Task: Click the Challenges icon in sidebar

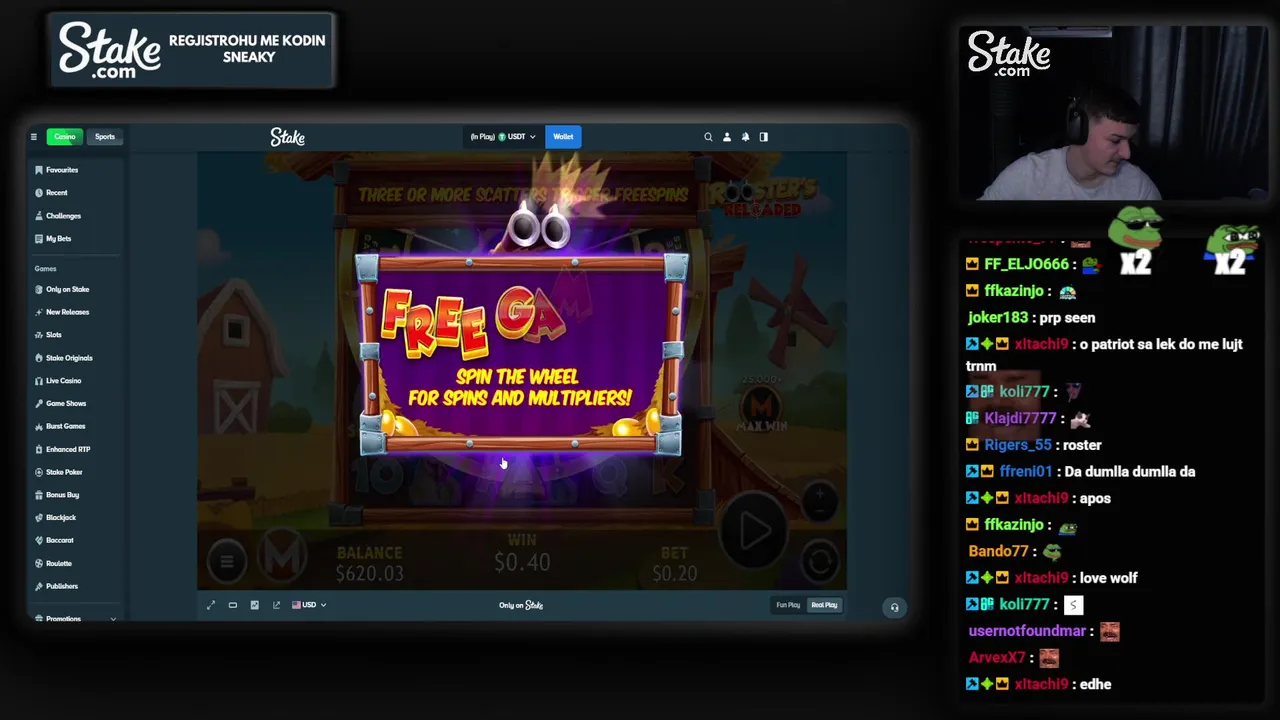Action: pos(38,216)
